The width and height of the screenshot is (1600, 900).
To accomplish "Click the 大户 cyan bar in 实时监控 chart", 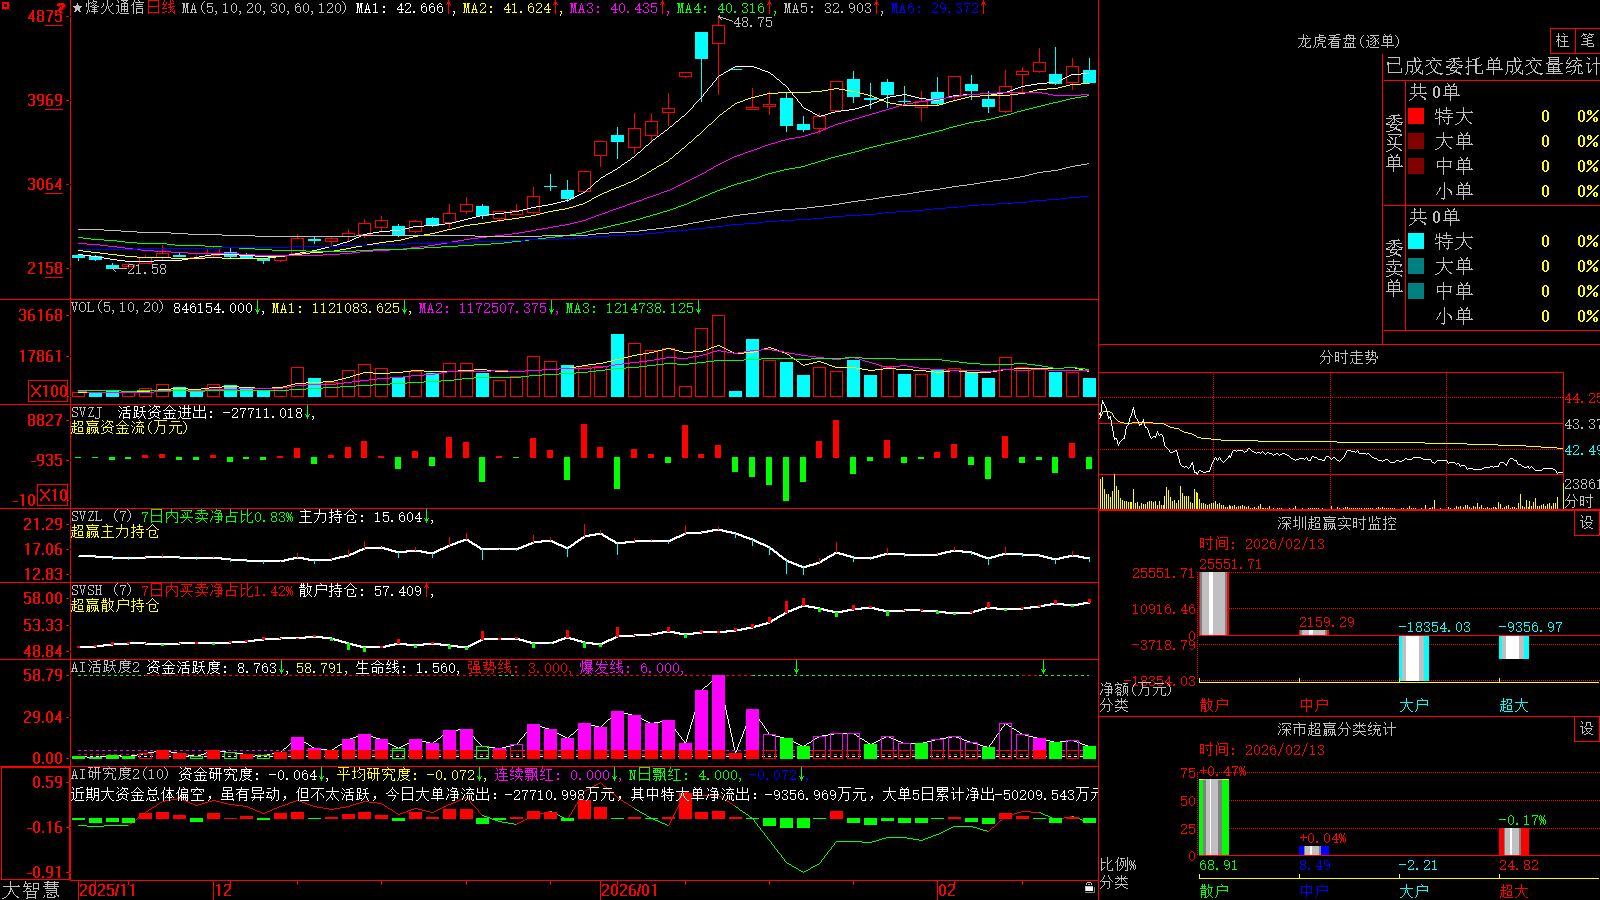I will [x=1414, y=658].
